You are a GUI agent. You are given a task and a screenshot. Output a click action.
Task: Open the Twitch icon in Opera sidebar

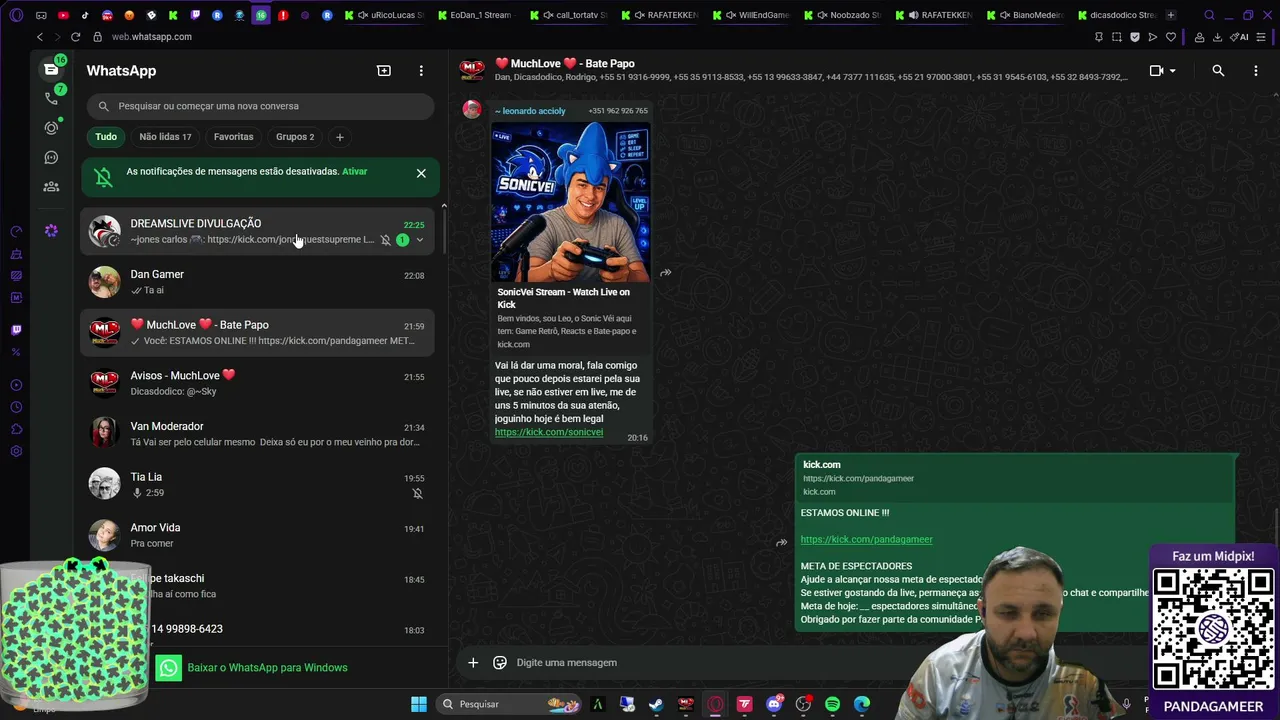click(x=16, y=330)
